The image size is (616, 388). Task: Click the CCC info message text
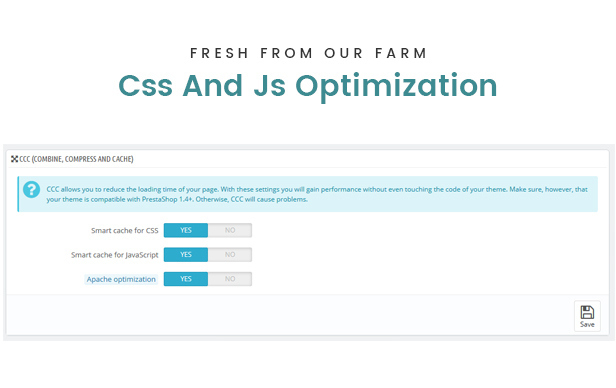click(x=317, y=194)
